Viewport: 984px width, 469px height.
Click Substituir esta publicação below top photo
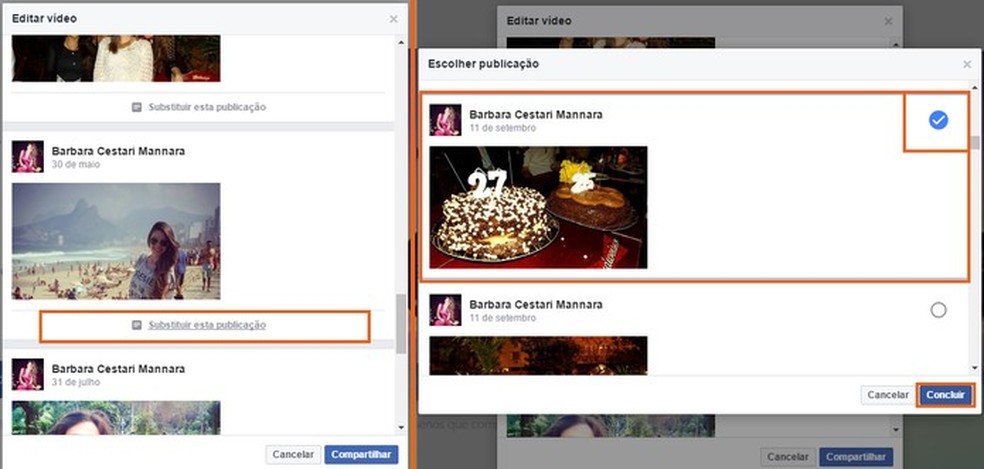click(207, 107)
